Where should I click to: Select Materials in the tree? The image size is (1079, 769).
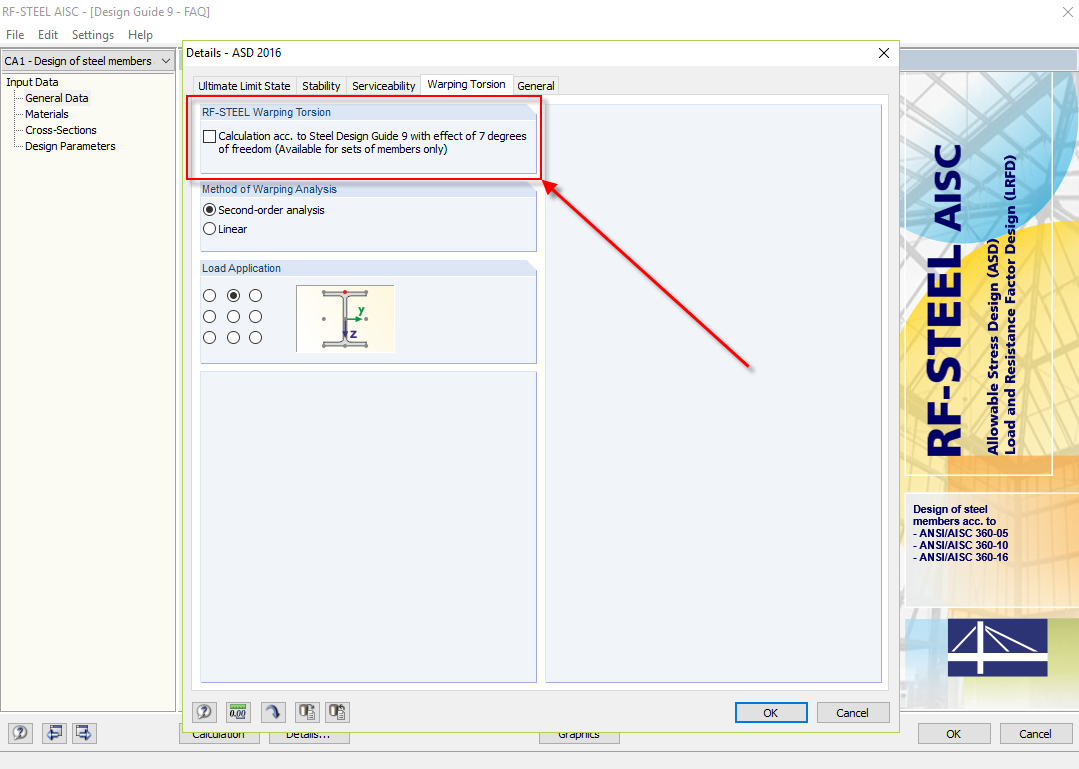47,114
